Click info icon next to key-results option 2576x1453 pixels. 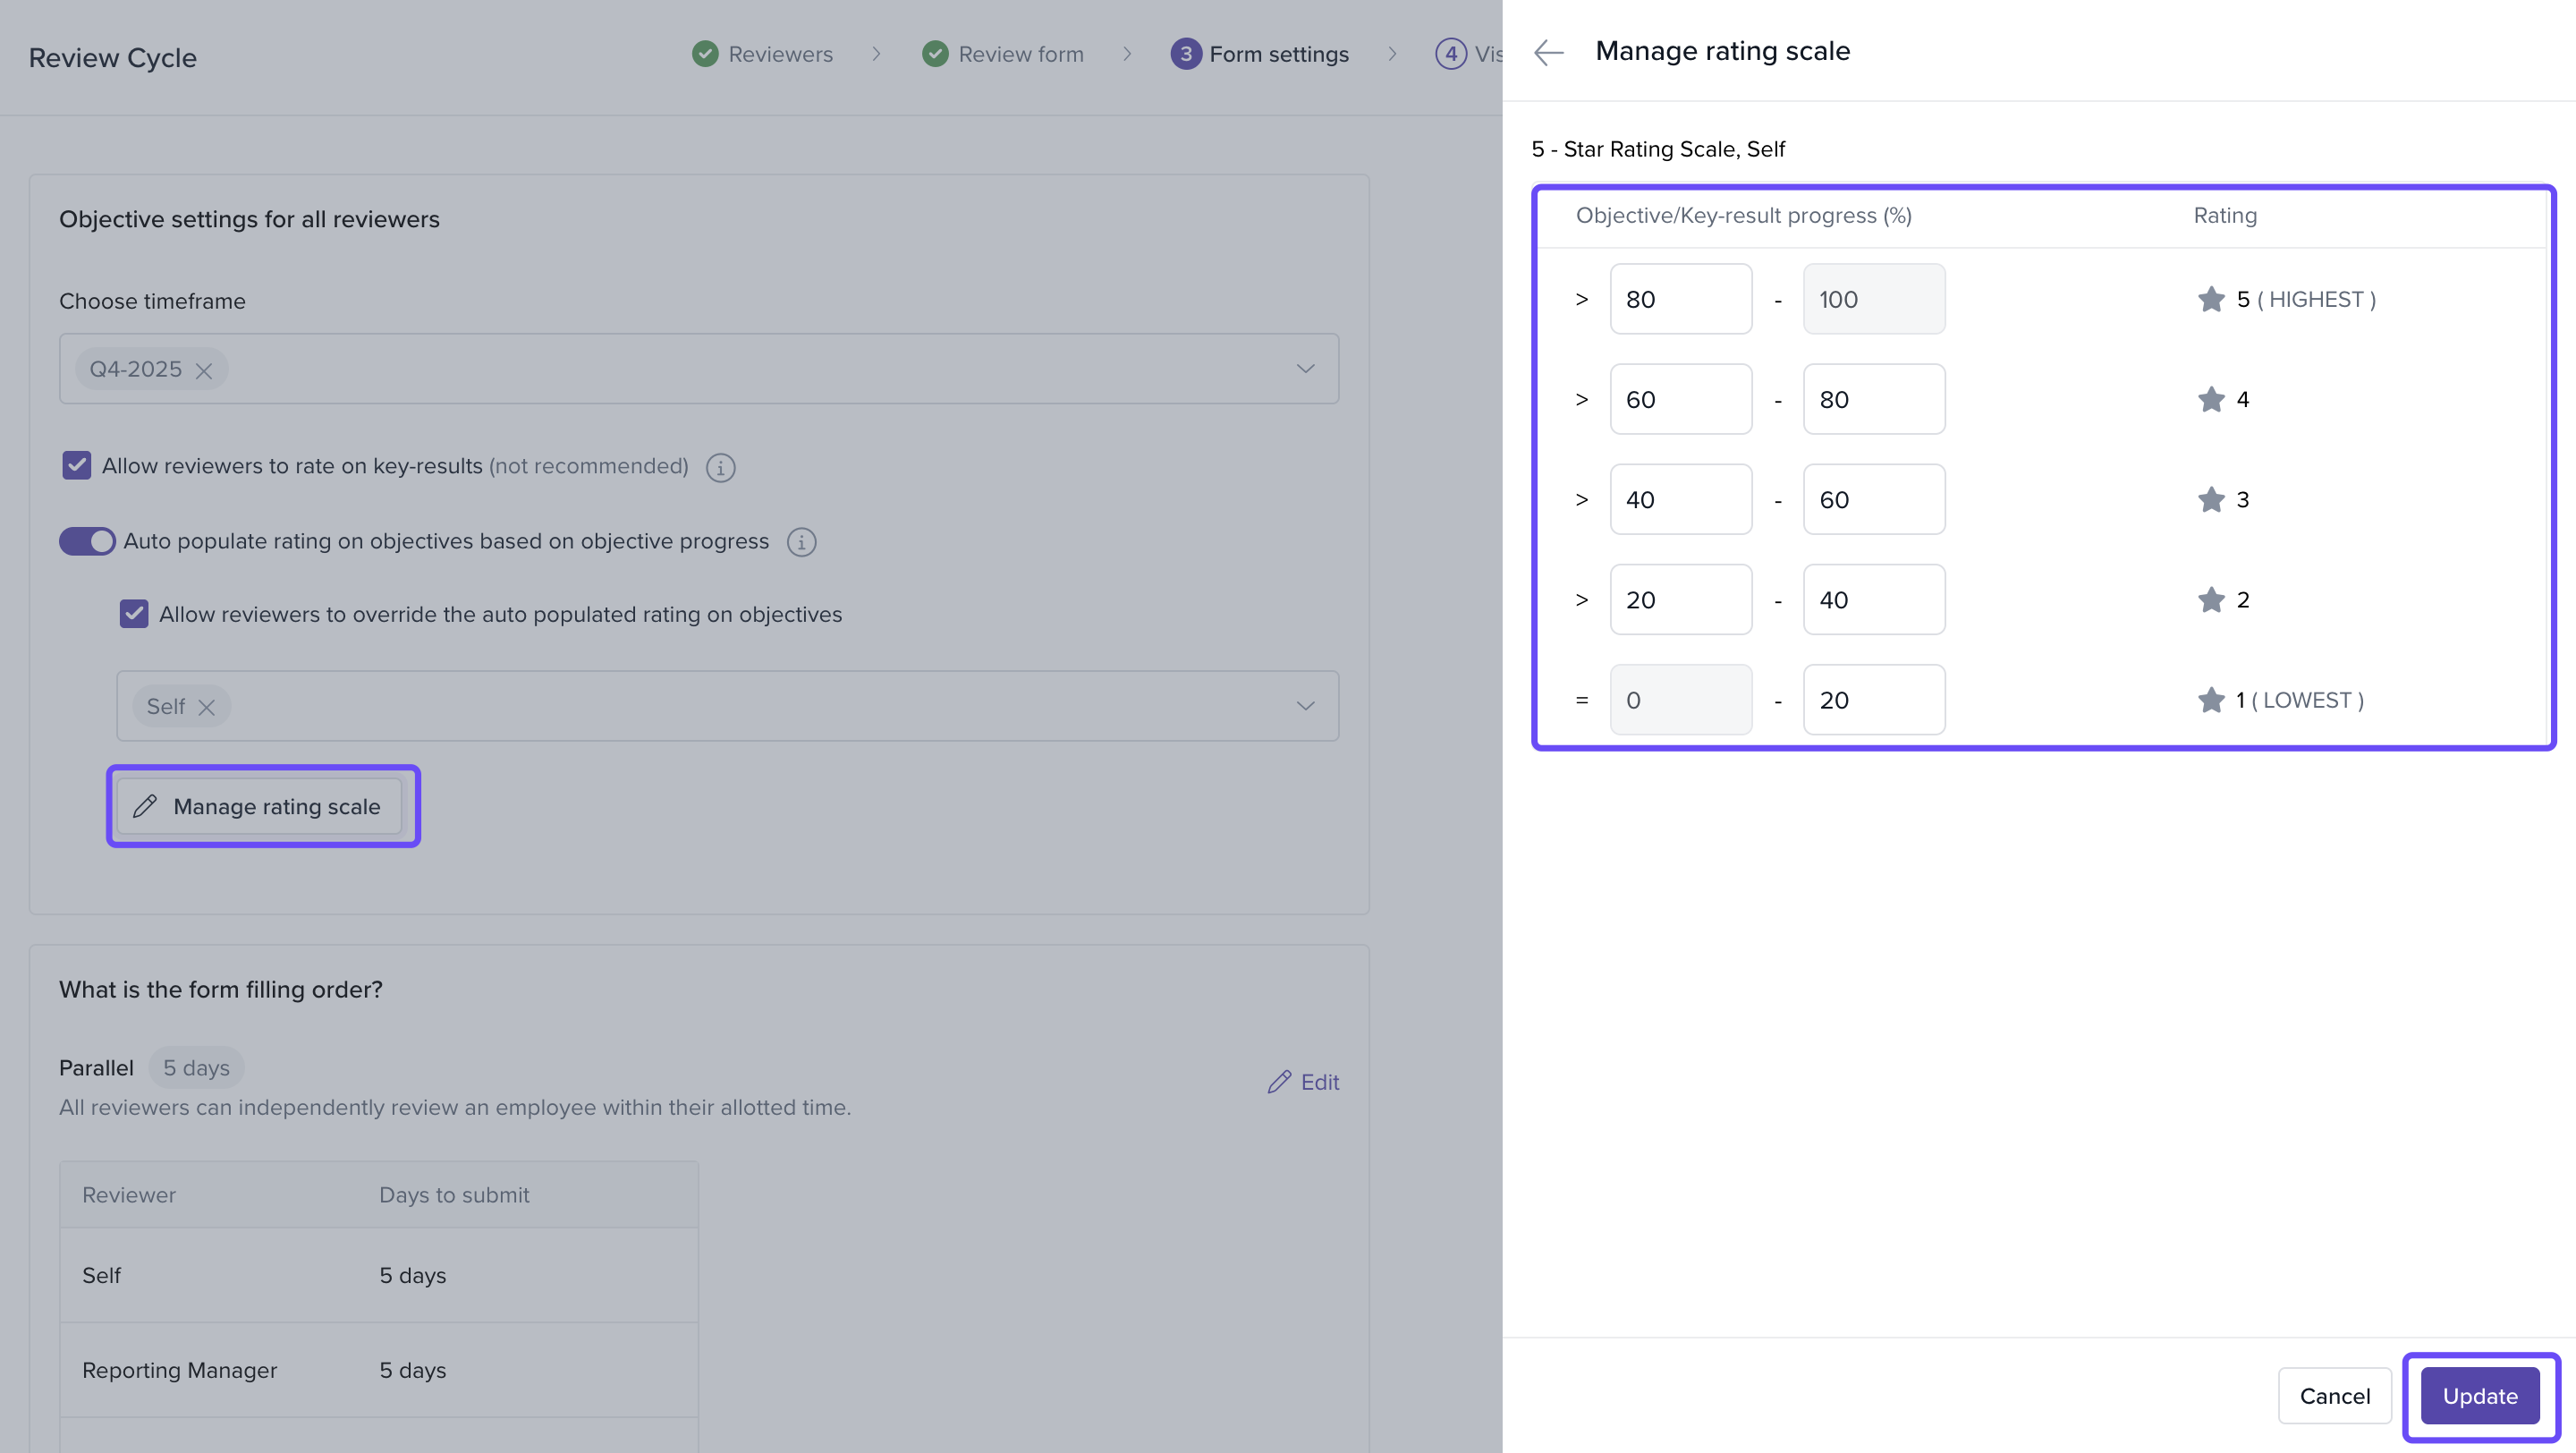(x=720, y=467)
